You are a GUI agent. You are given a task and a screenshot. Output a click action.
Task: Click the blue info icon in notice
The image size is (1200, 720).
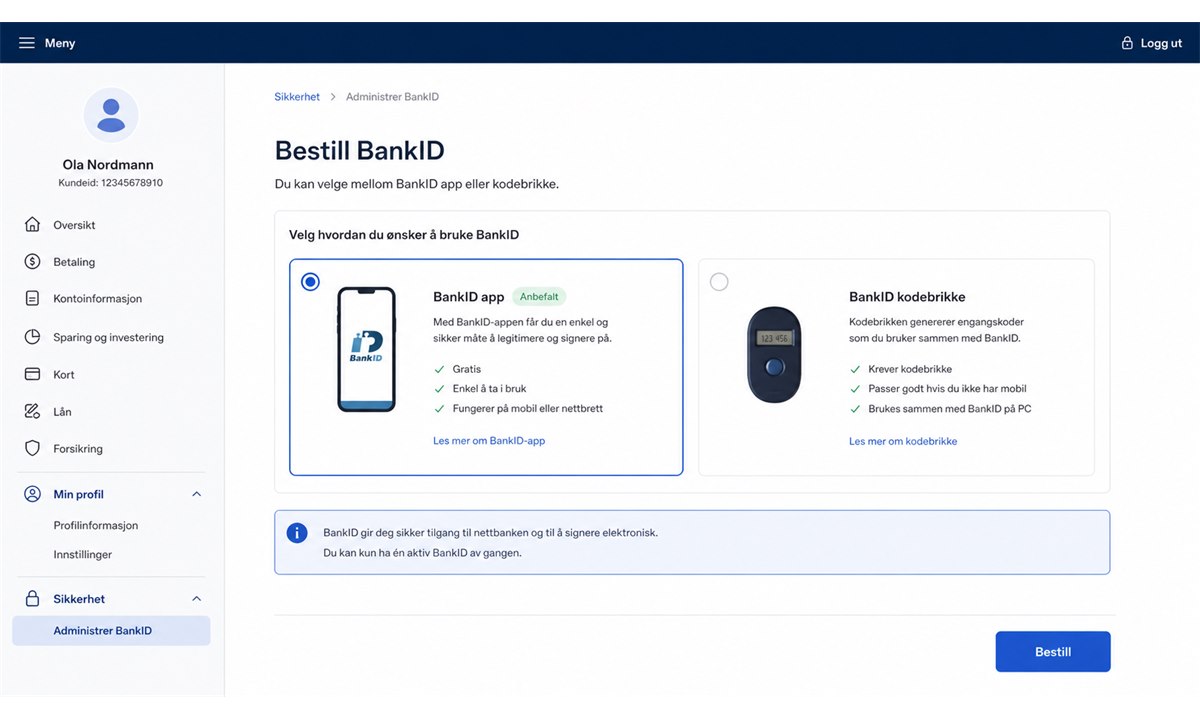click(x=297, y=533)
